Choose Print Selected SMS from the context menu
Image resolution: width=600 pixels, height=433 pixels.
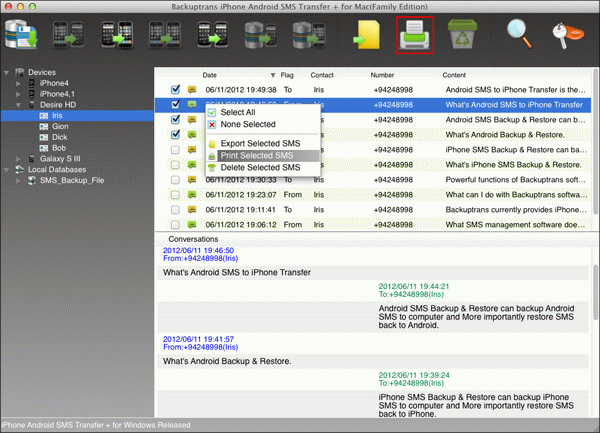(263, 155)
